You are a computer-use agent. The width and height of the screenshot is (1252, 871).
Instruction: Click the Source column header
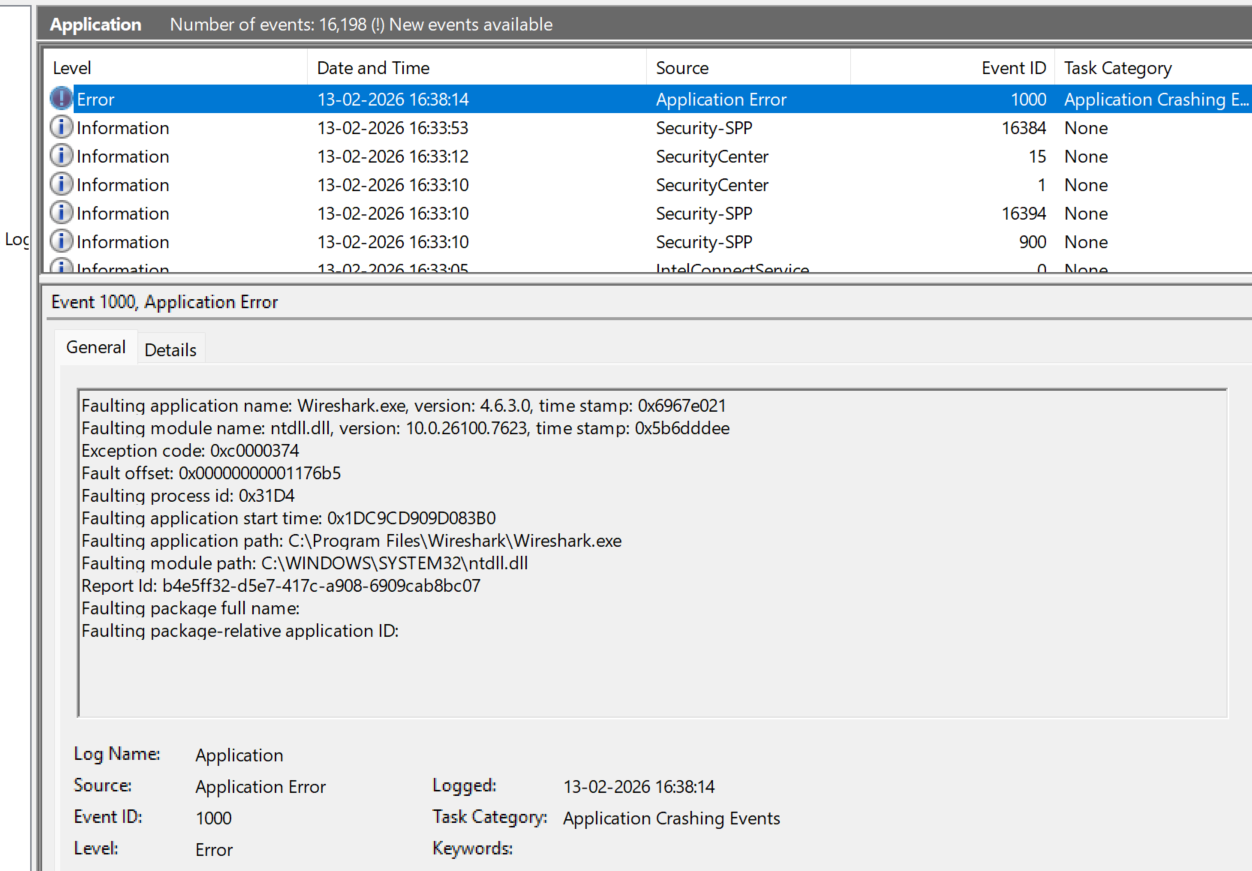pos(682,68)
